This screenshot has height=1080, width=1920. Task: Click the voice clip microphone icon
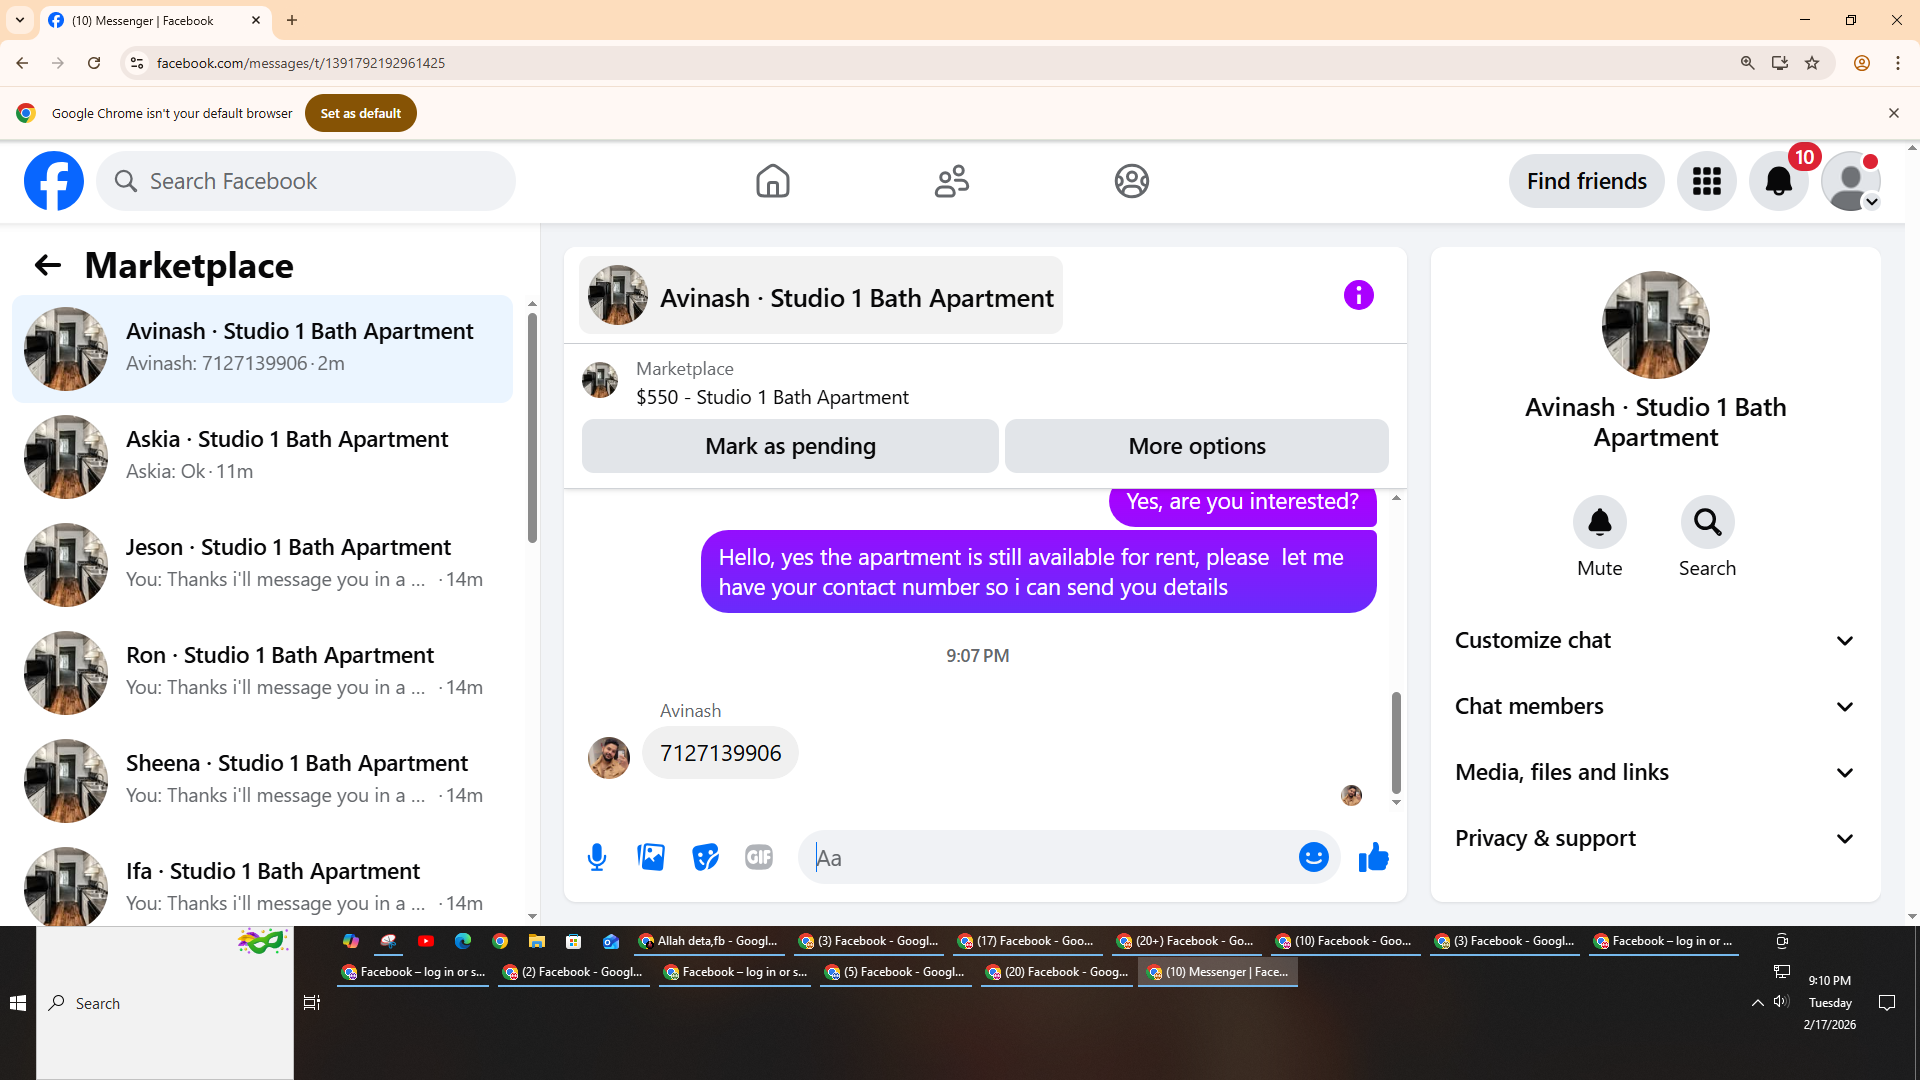(x=597, y=857)
